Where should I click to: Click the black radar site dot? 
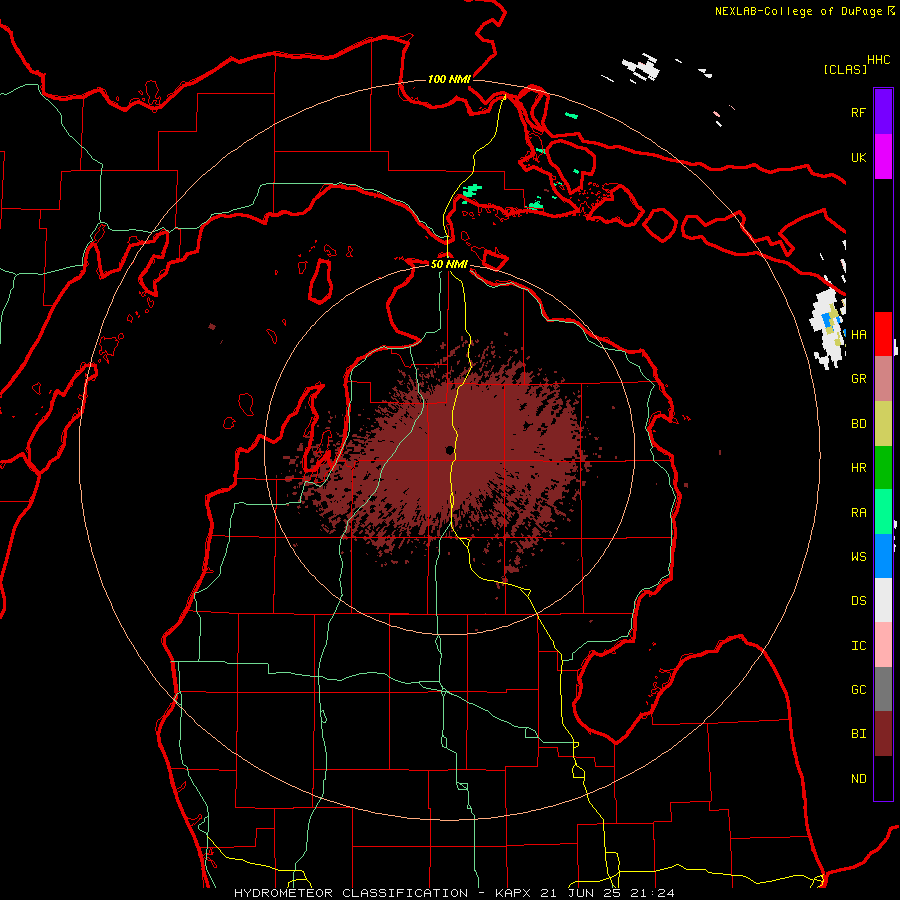click(x=449, y=451)
